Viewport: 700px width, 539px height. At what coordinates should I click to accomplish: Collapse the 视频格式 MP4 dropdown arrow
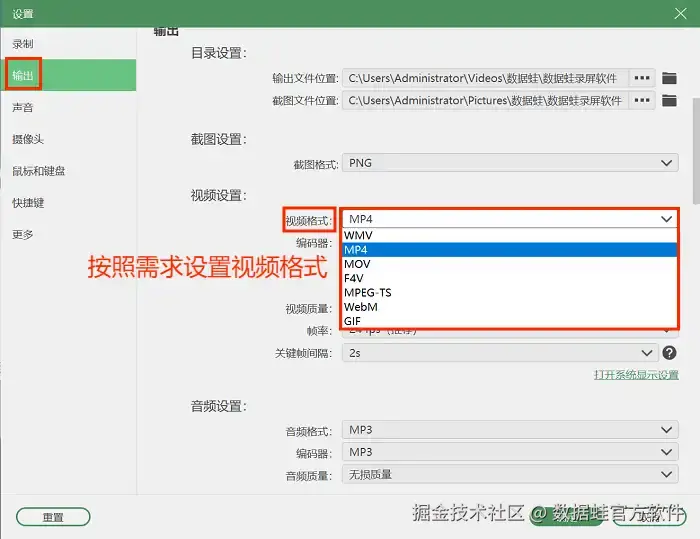pyautogui.click(x=667, y=219)
